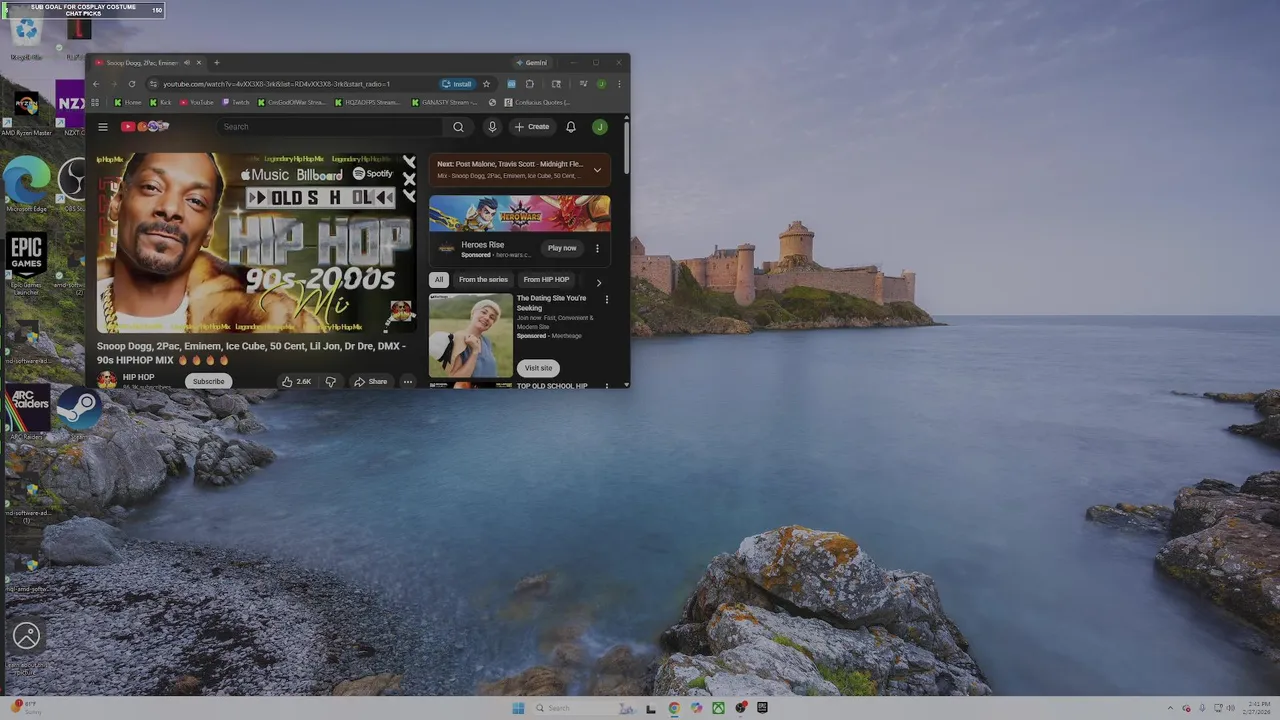Open Kick bookmark
The width and height of the screenshot is (1280, 720).
[x=160, y=102]
